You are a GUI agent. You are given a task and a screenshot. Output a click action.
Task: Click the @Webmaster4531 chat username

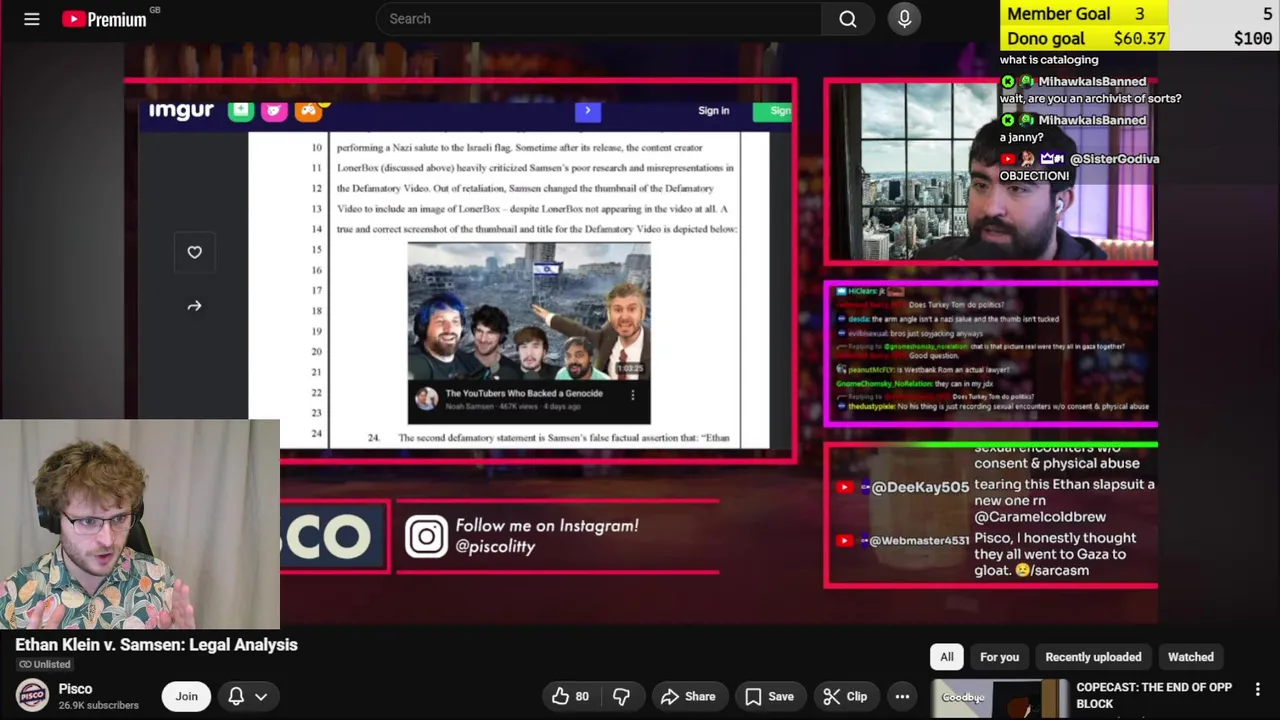[x=919, y=540]
